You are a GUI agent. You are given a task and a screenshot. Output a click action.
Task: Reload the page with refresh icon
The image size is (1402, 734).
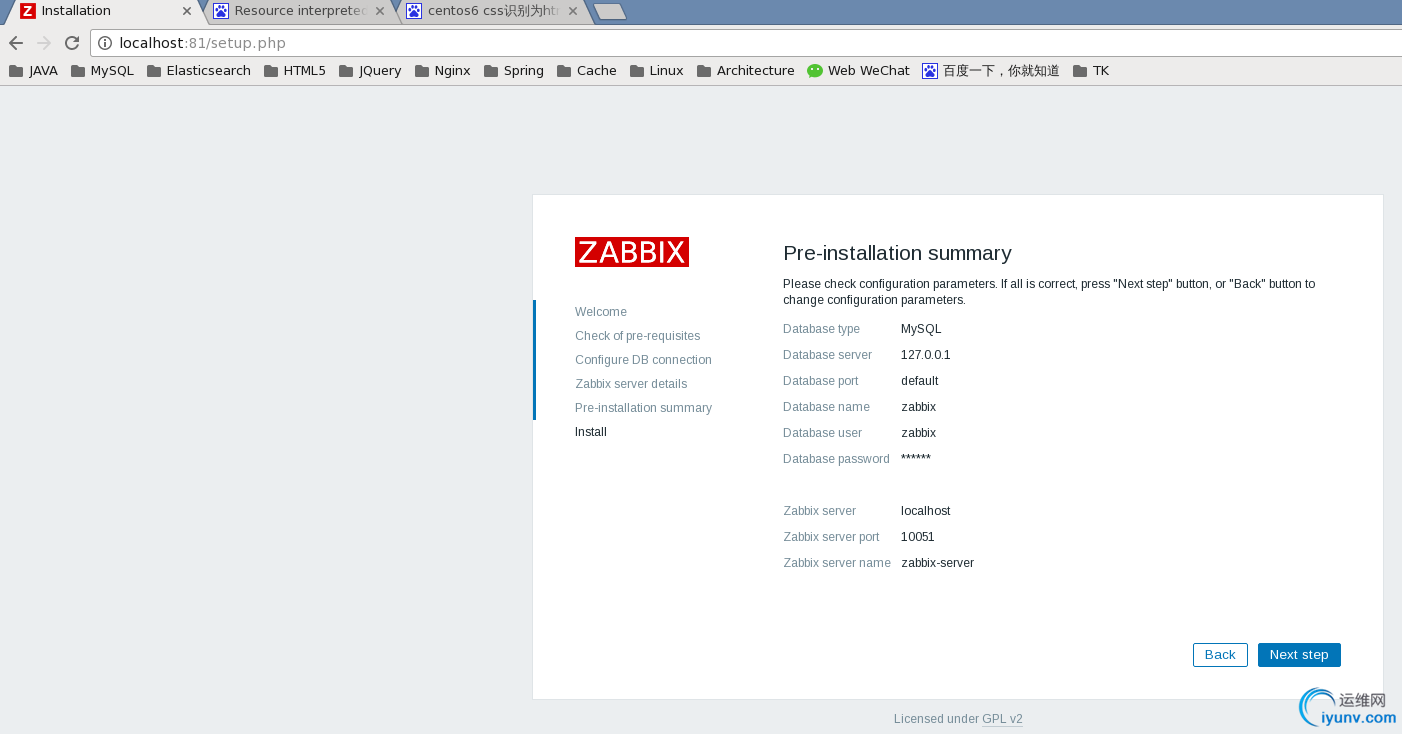point(72,43)
